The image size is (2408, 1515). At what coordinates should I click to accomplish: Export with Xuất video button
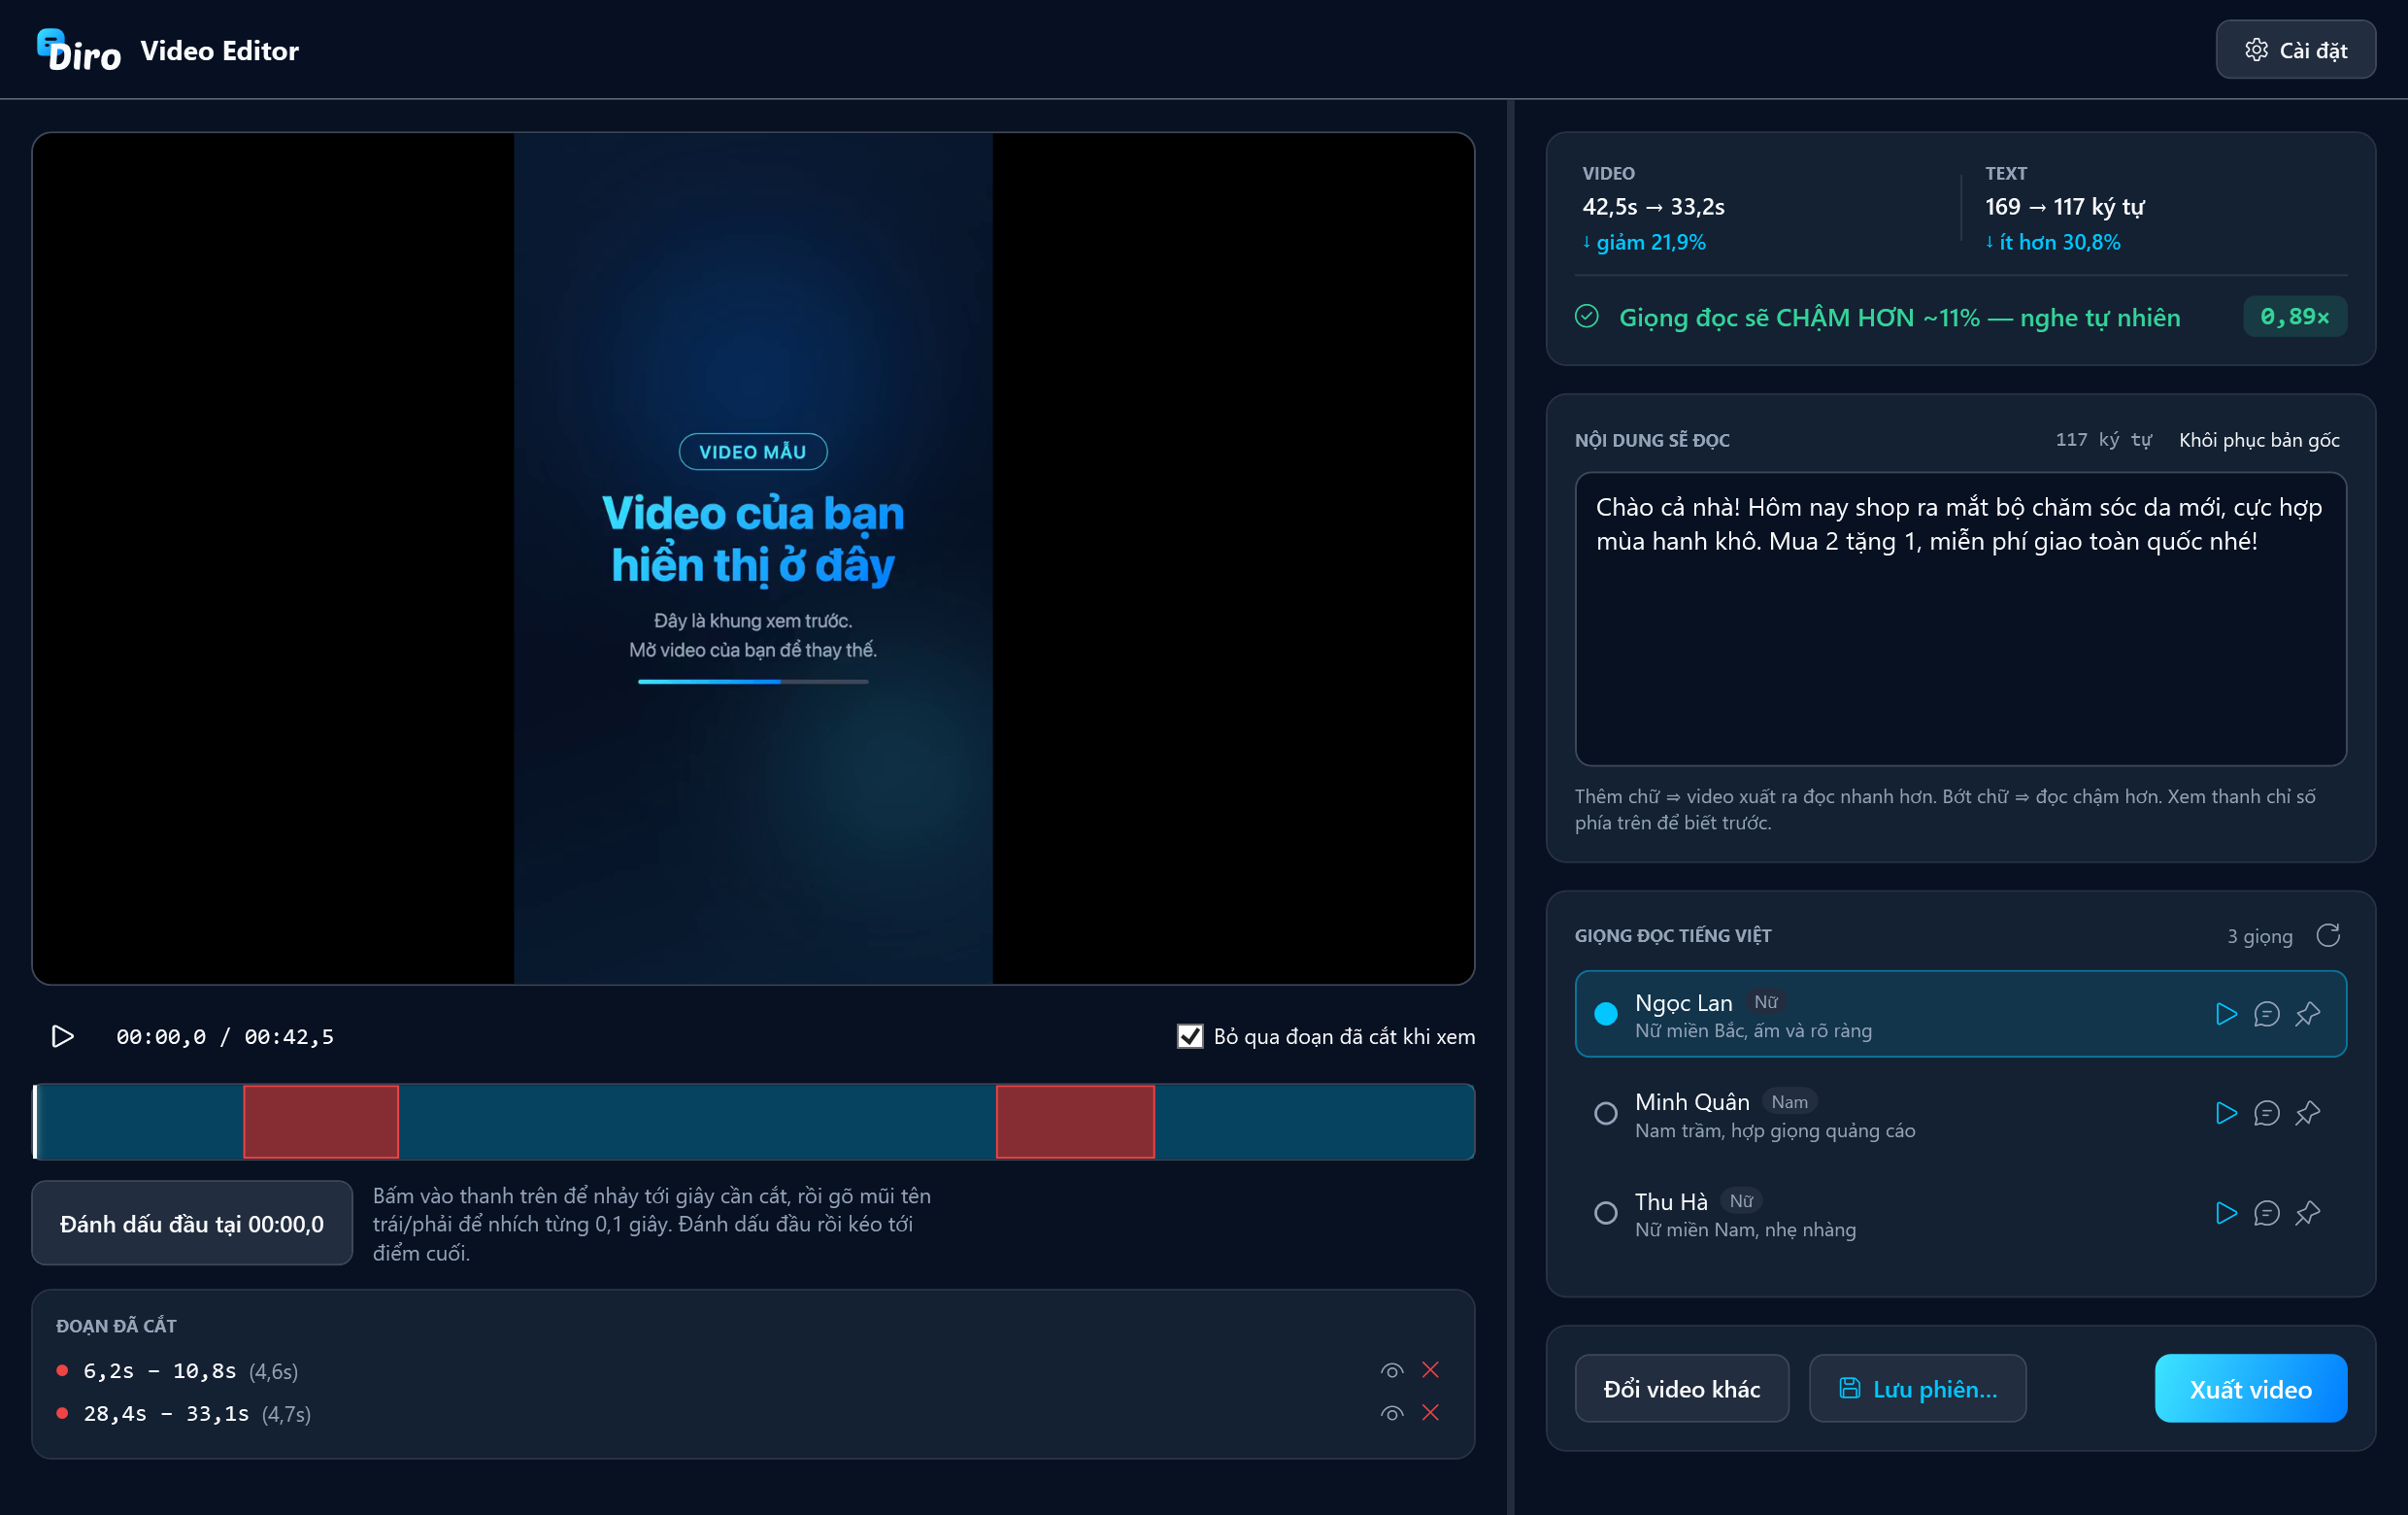pos(2250,1388)
